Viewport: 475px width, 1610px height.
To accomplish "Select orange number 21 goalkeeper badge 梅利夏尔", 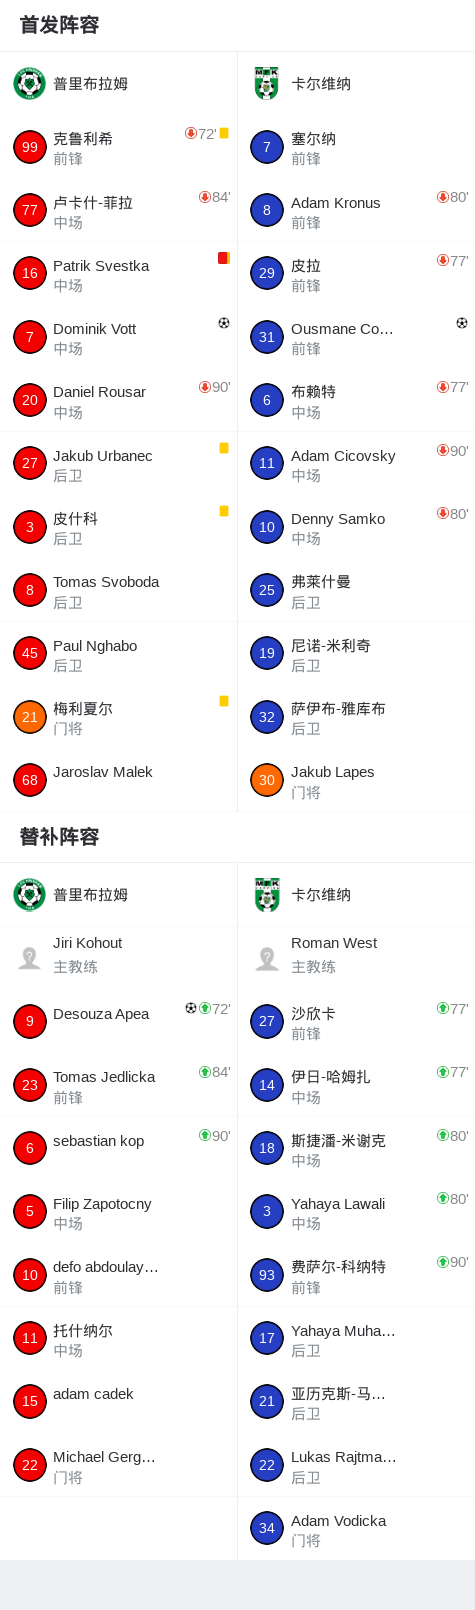I will pos(30,717).
